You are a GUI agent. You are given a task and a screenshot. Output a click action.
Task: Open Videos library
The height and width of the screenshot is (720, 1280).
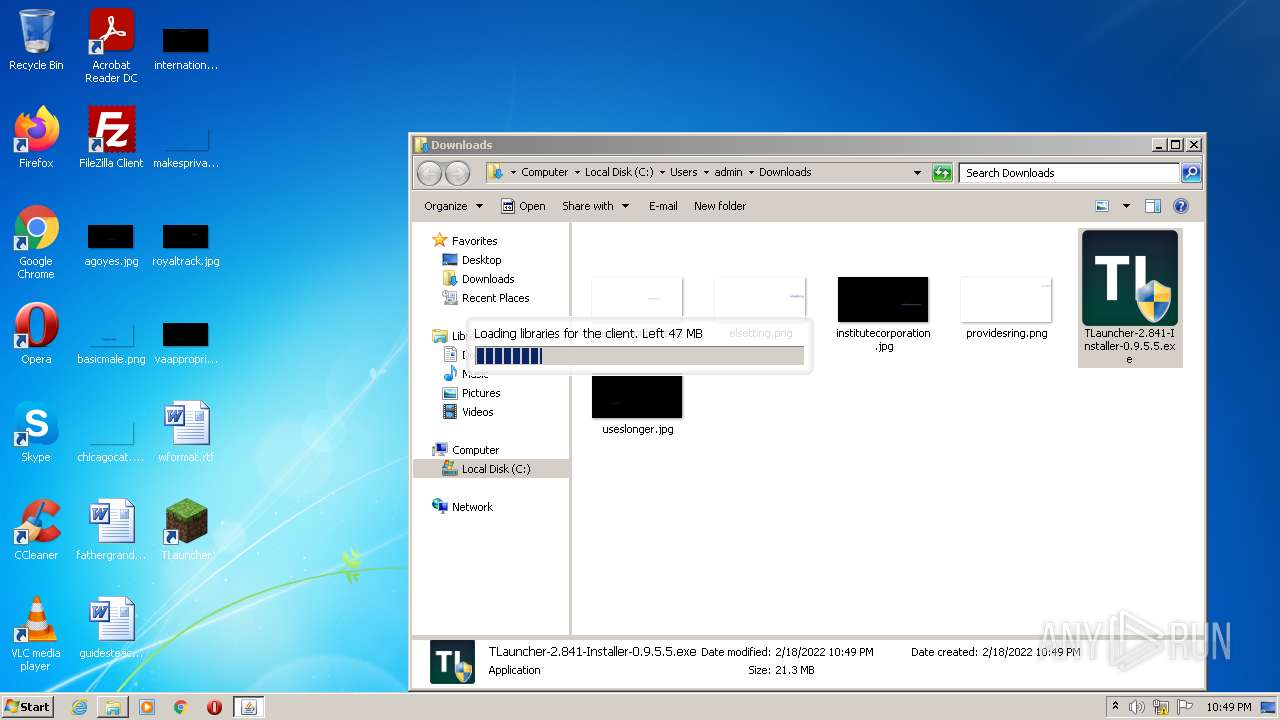tap(477, 412)
